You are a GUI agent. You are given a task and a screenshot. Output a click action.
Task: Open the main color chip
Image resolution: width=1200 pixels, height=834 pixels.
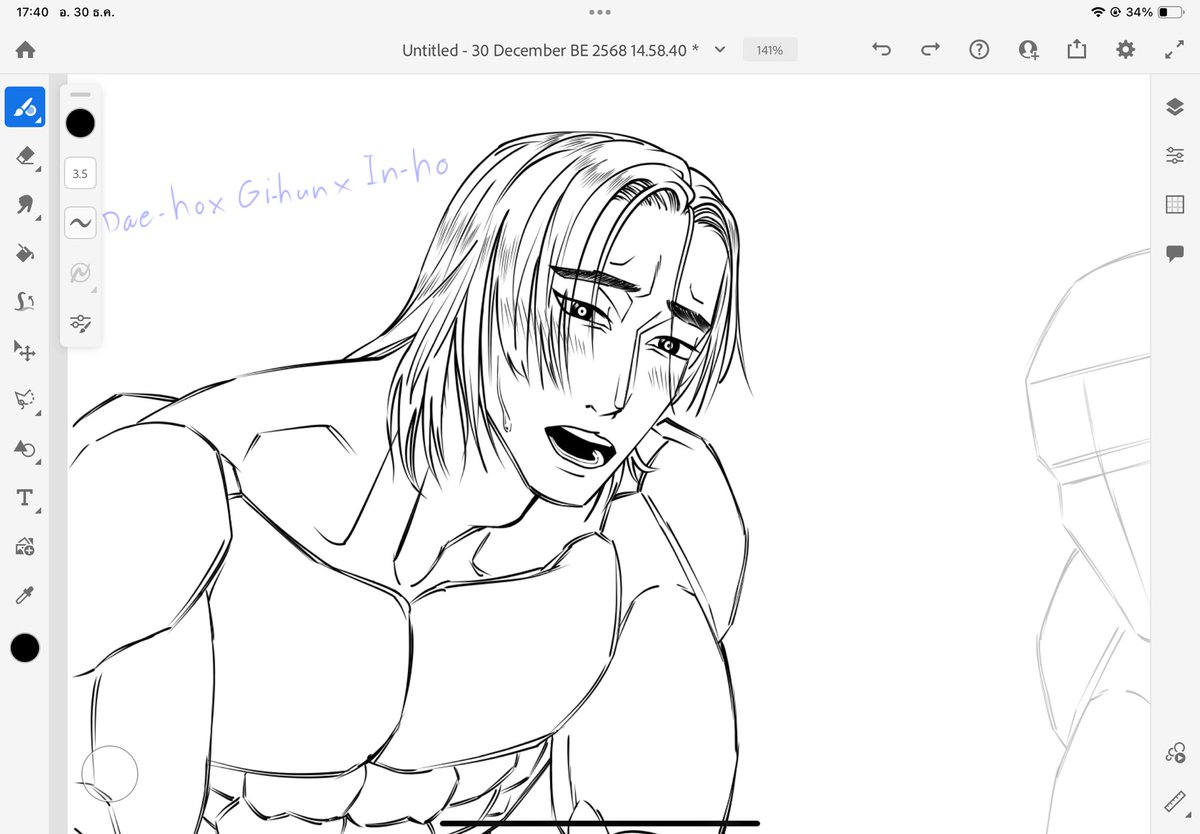point(25,648)
